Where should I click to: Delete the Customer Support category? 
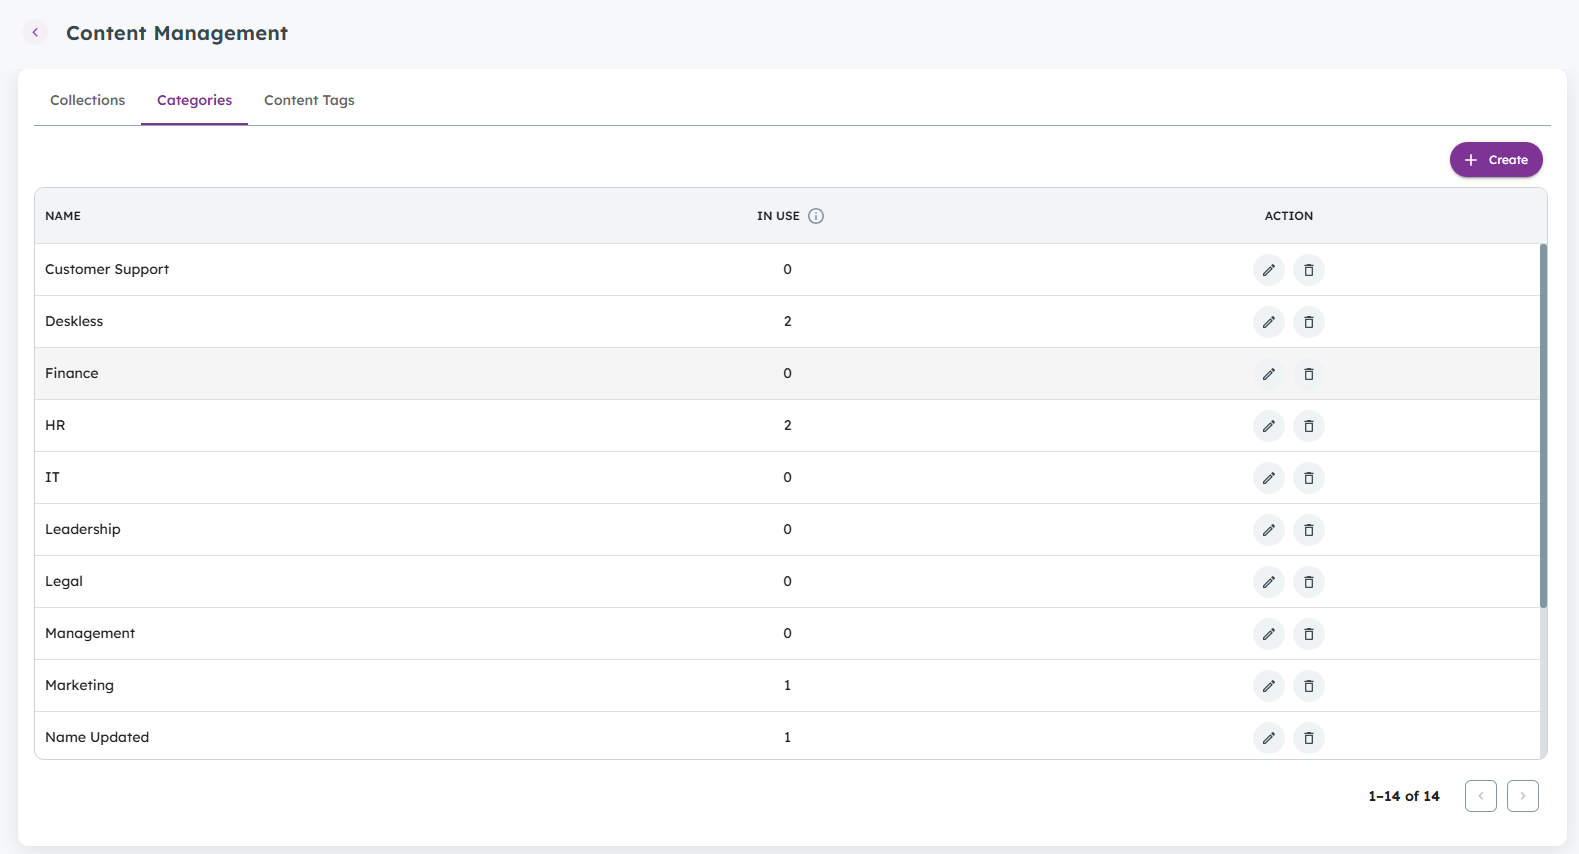(x=1309, y=270)
